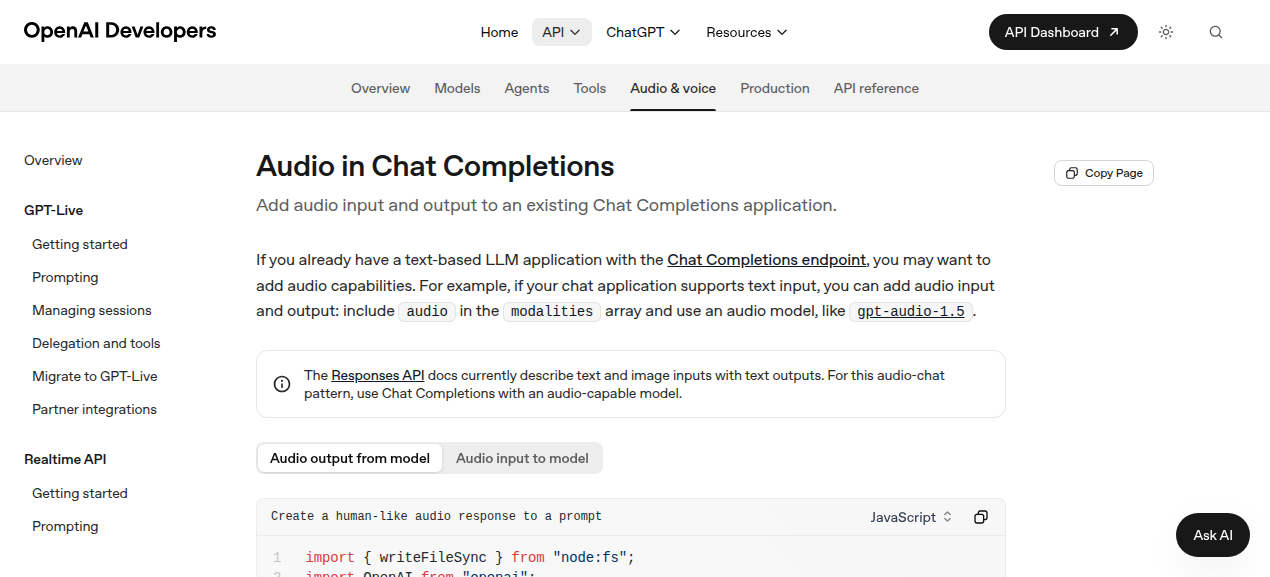Switch to the Overview tab in the sub-navigation bar
This screenshot has width=1270, height=577.
point(381,88)
